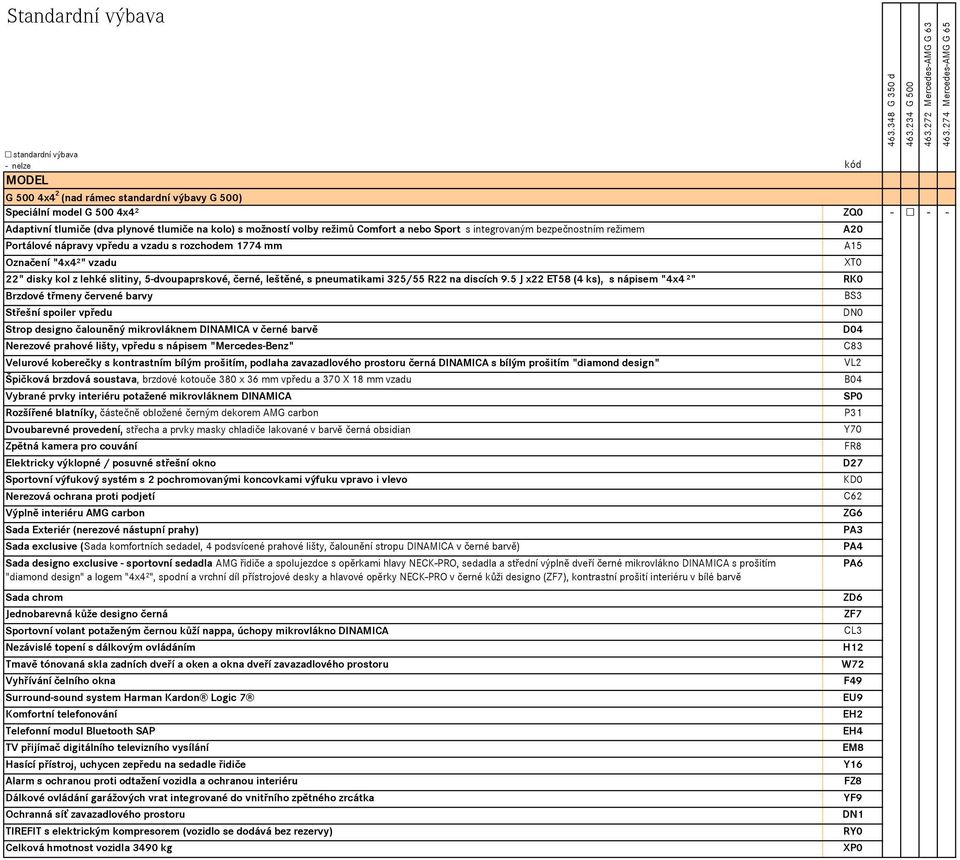Select the "Sportovní výfukový systém" row text

(x=206, y=480)
